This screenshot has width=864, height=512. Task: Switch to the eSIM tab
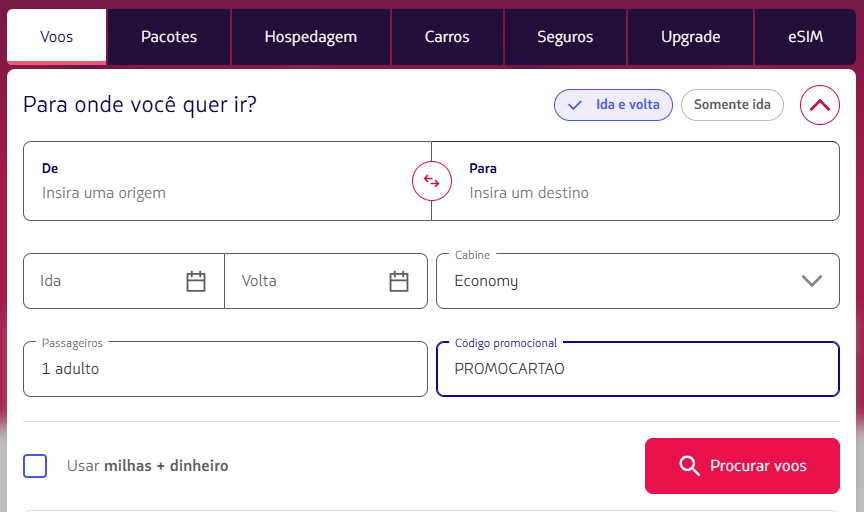coord(806,37)
